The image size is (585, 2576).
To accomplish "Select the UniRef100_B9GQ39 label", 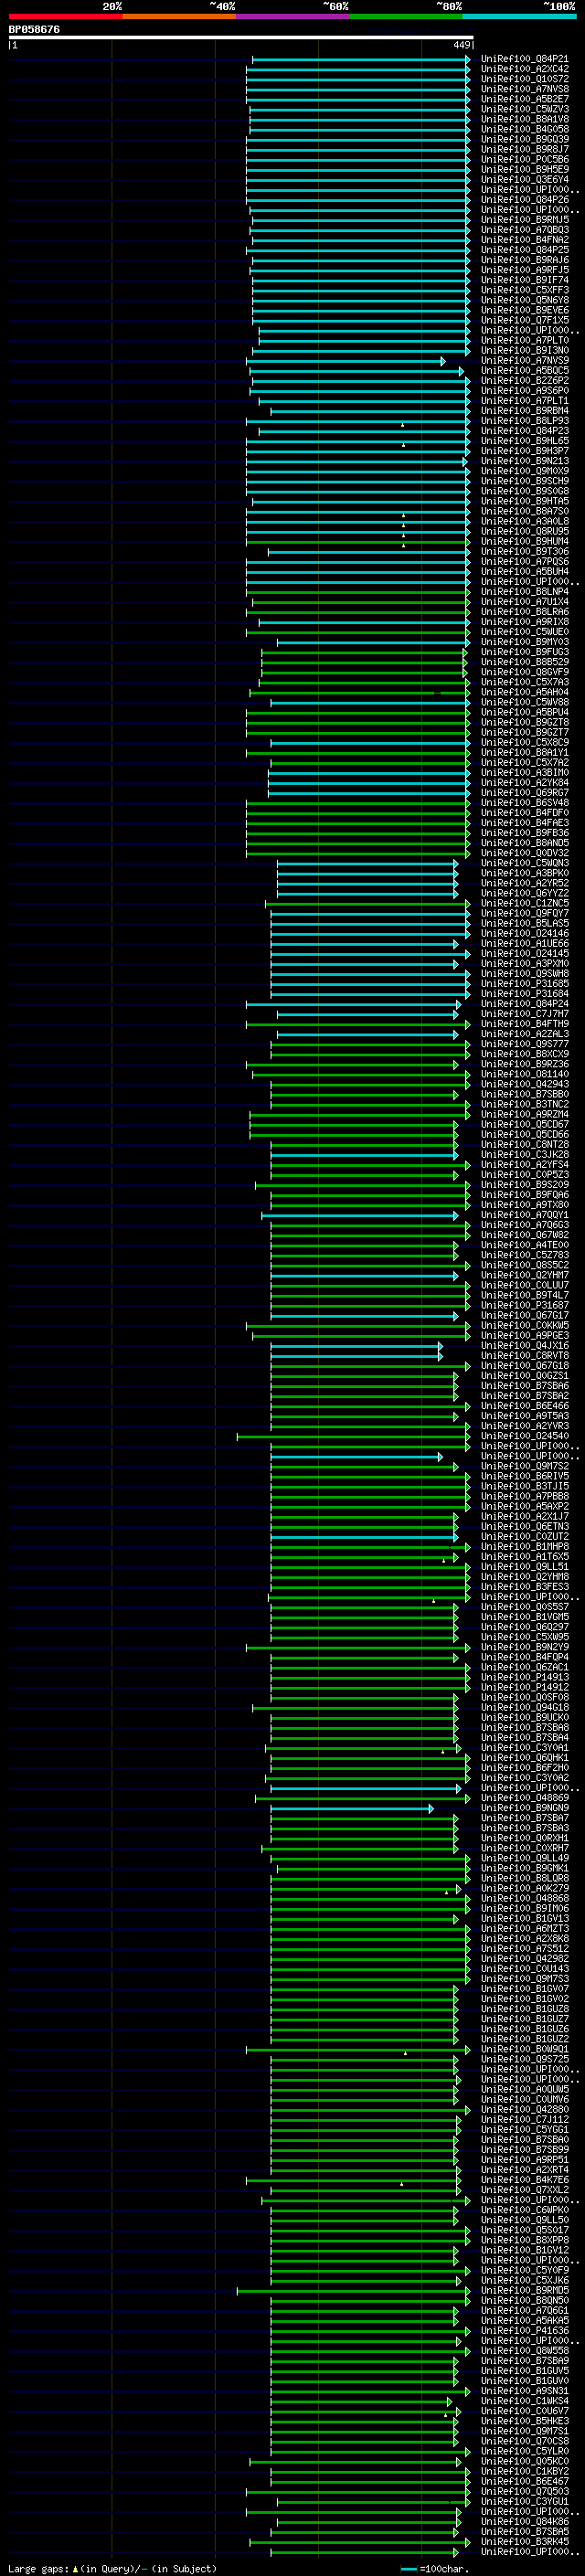I will click(525, 139).
